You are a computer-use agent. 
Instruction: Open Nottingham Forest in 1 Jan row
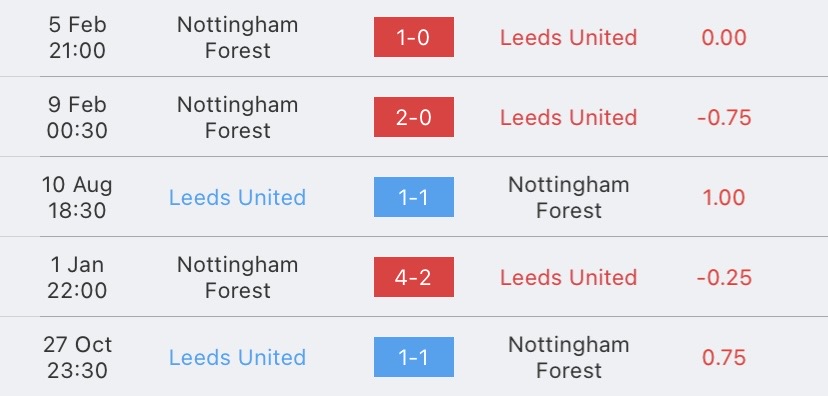[237, 277]
